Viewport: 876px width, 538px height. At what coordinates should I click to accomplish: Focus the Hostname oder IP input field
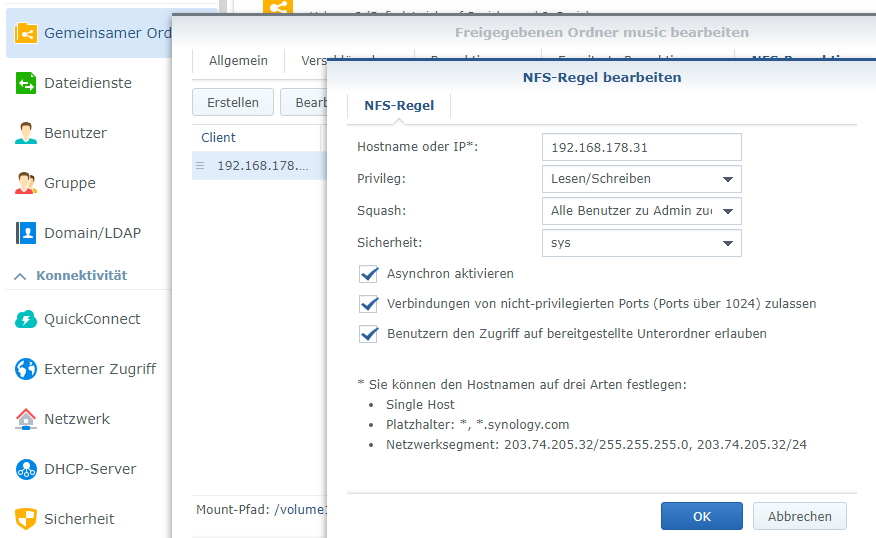pos(642,147)
